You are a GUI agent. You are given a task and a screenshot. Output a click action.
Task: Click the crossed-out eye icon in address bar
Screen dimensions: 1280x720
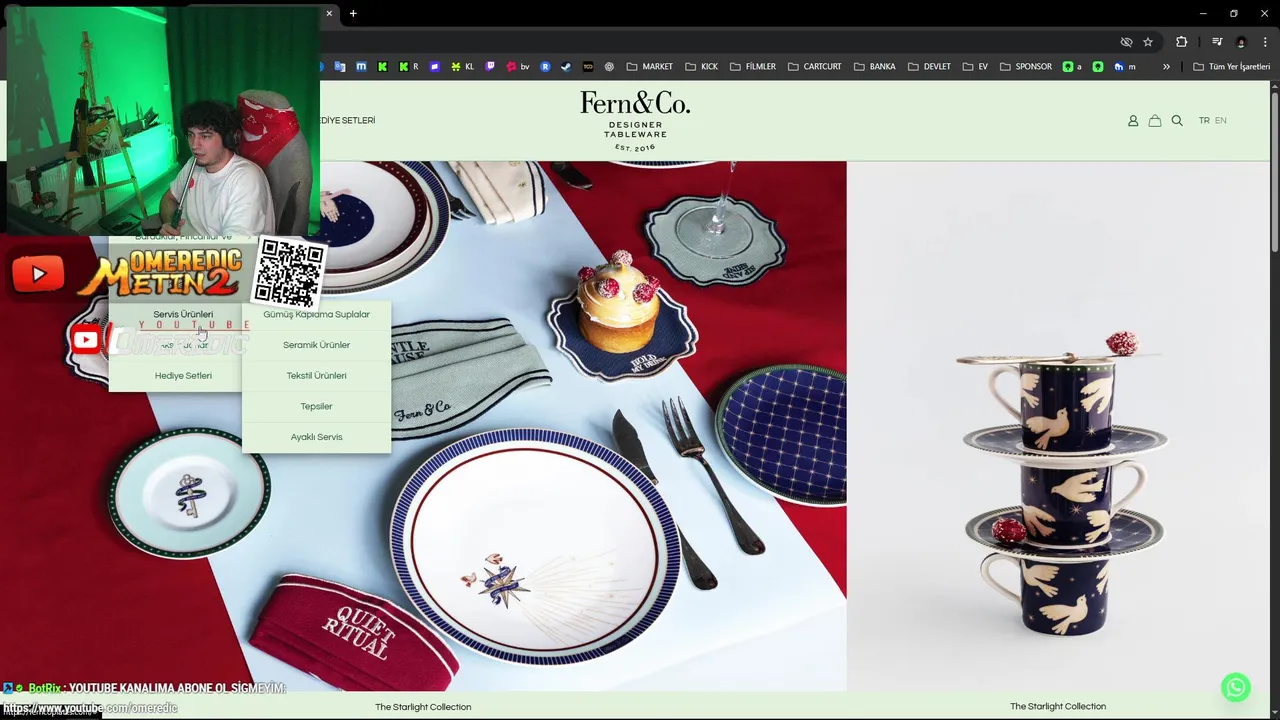tap(1126, 42)
